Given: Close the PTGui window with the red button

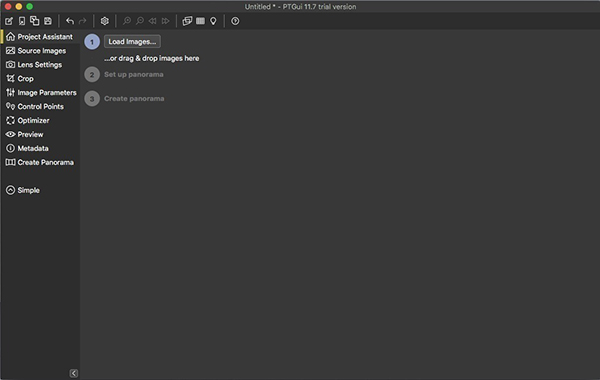Looking at the screenshot, I should point(8,7).
